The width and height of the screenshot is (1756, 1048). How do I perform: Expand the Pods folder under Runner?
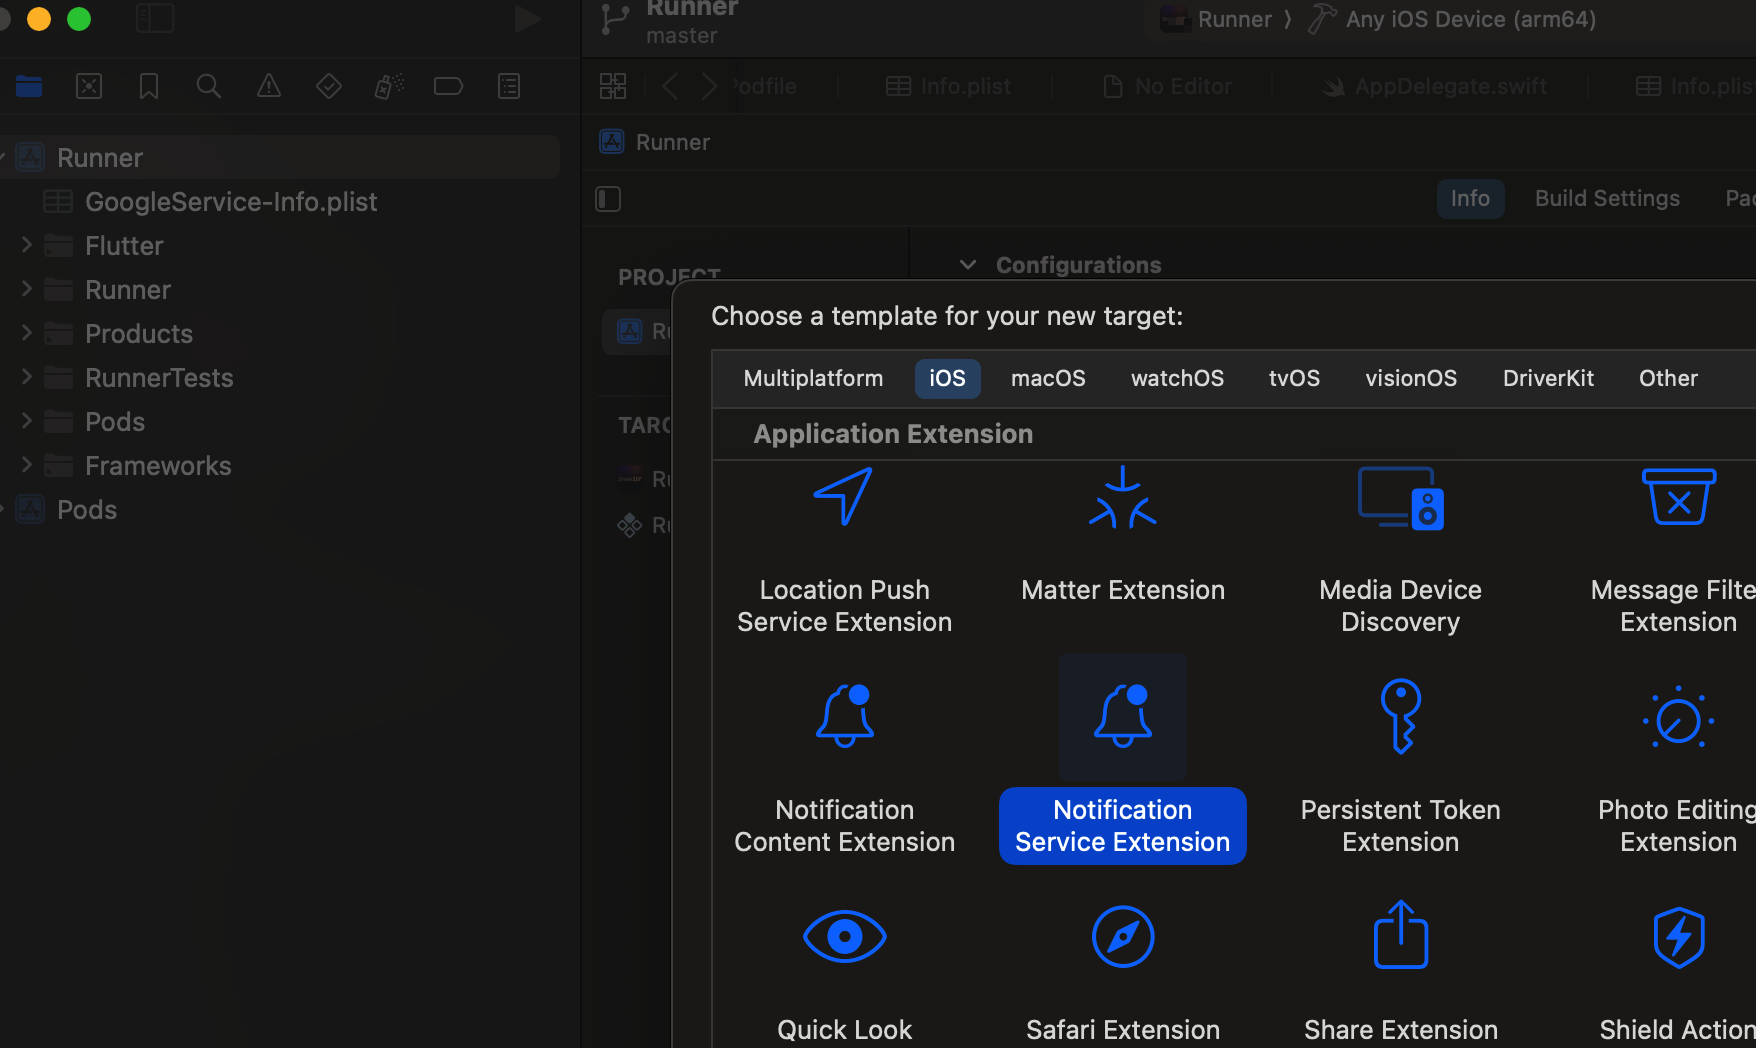click(27, 421)
